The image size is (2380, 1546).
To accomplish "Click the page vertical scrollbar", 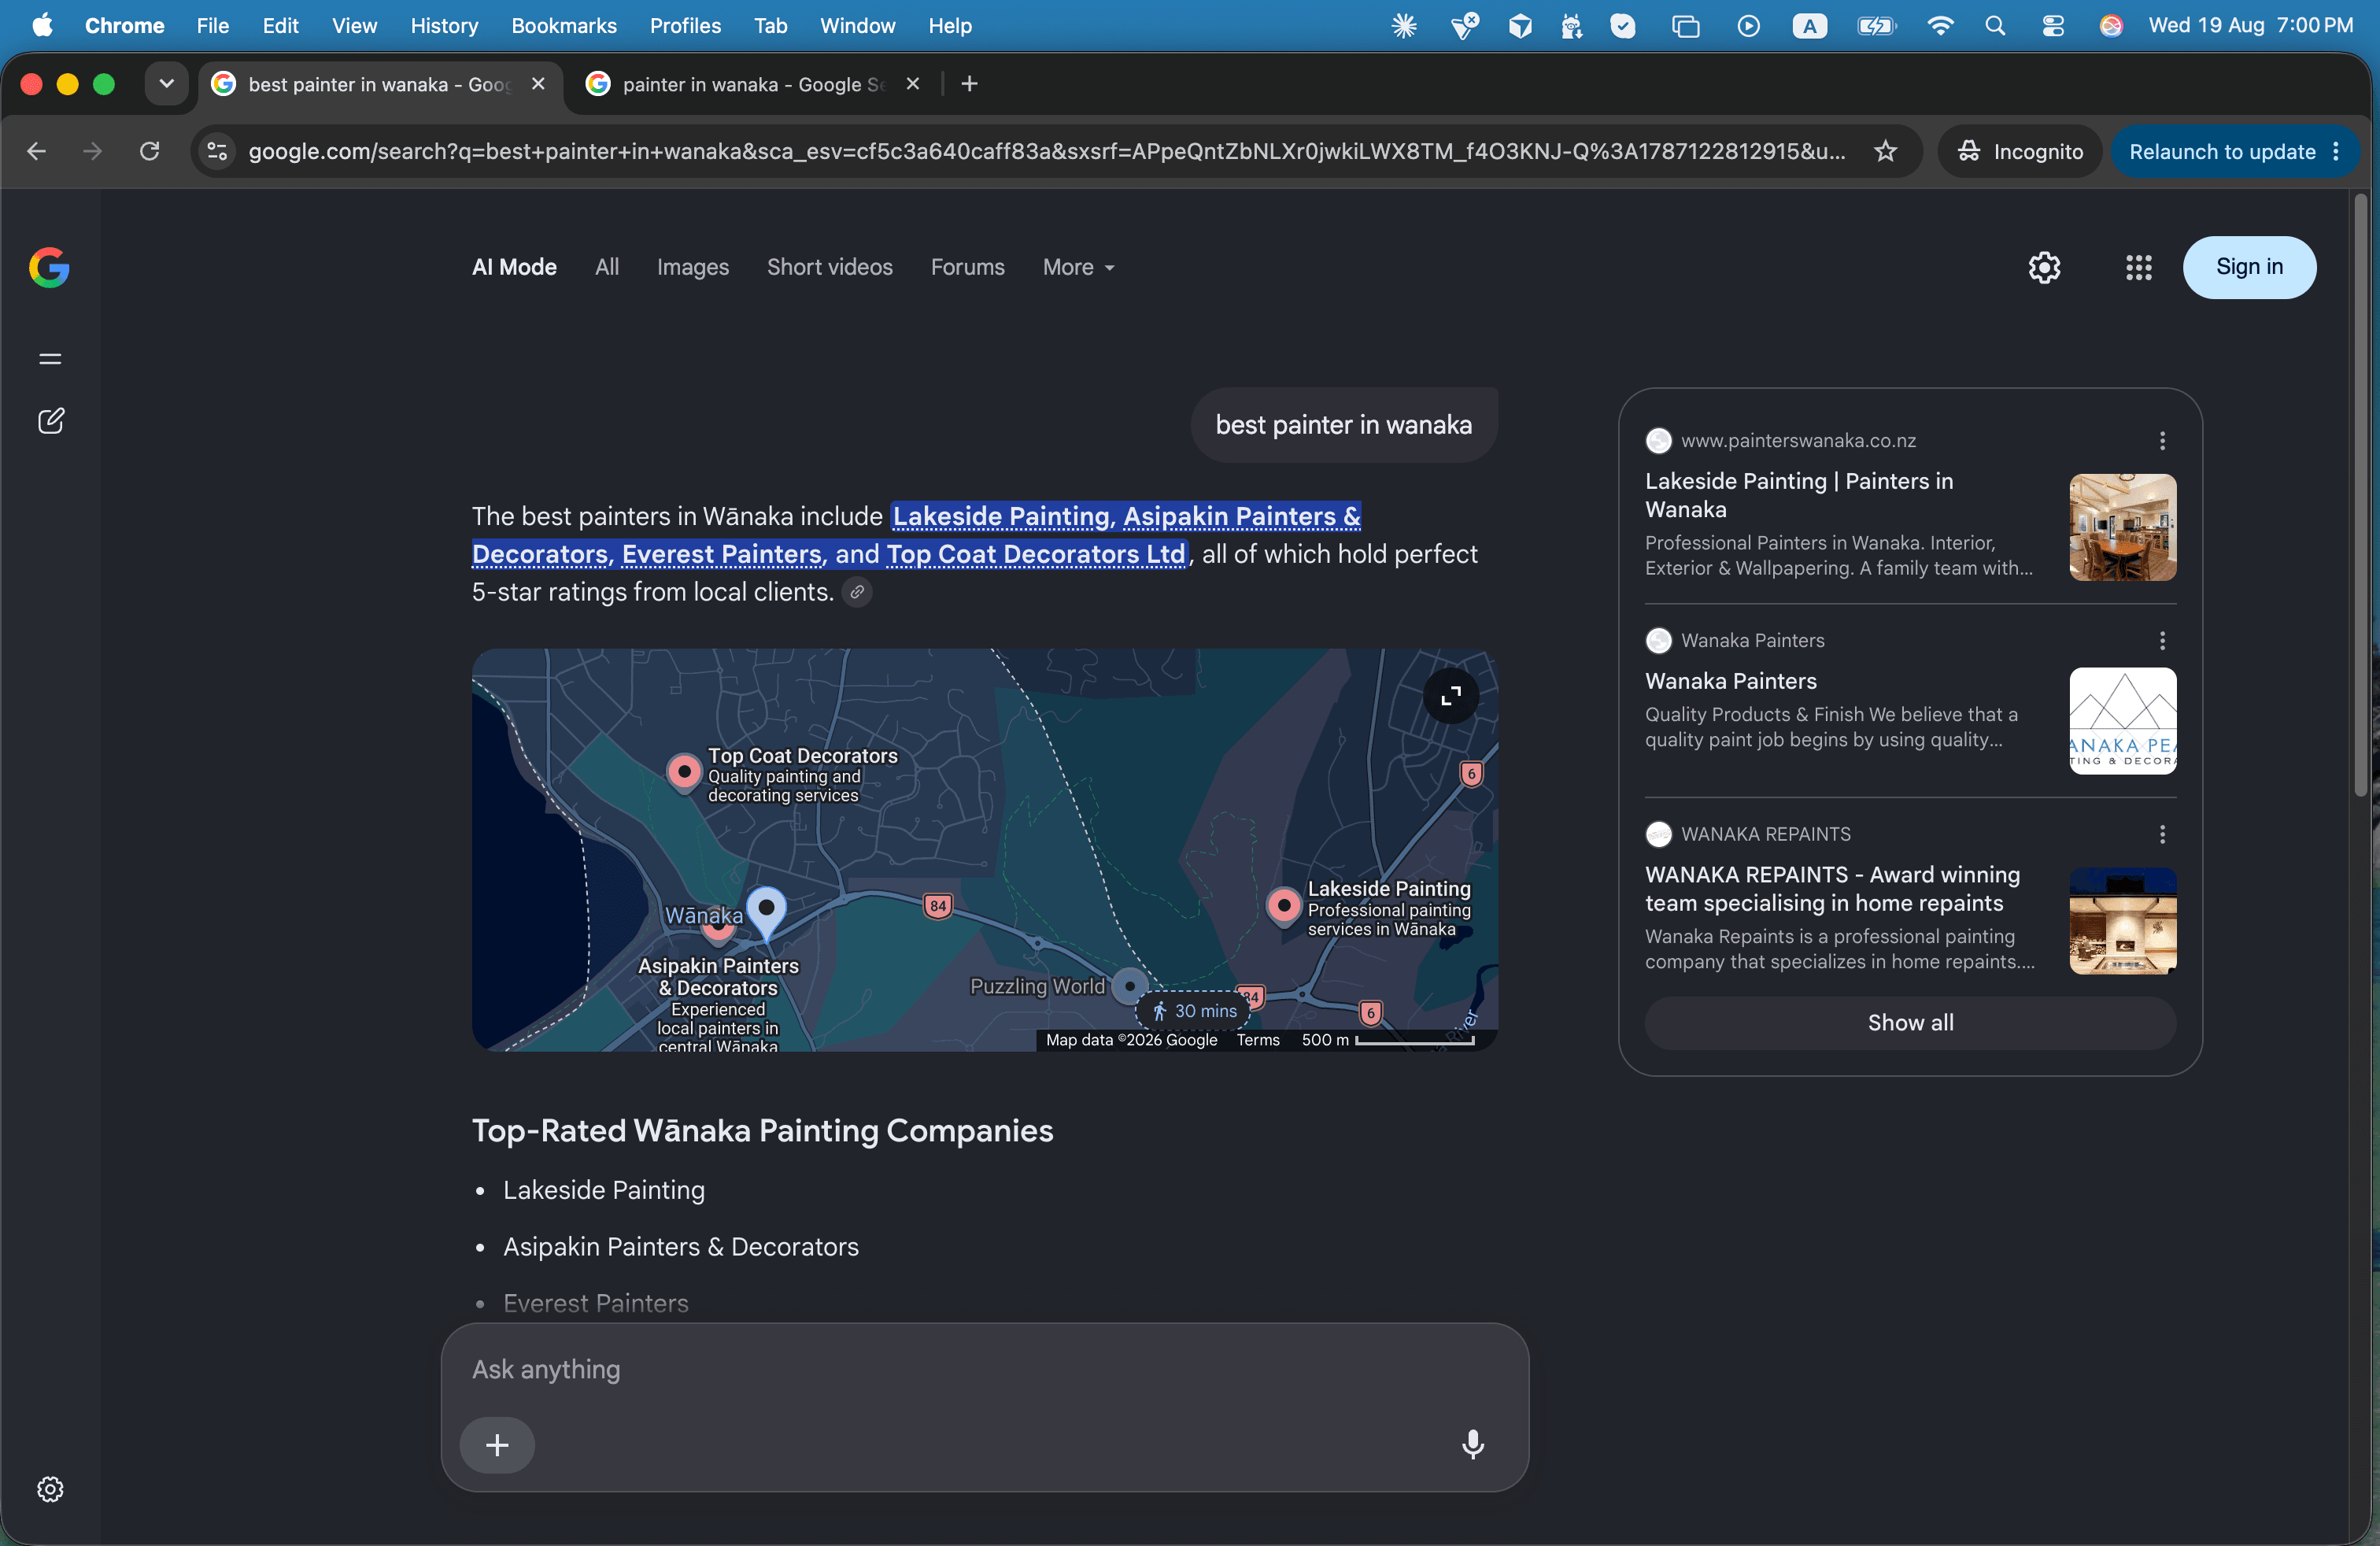I will [x=2360, y=496].
